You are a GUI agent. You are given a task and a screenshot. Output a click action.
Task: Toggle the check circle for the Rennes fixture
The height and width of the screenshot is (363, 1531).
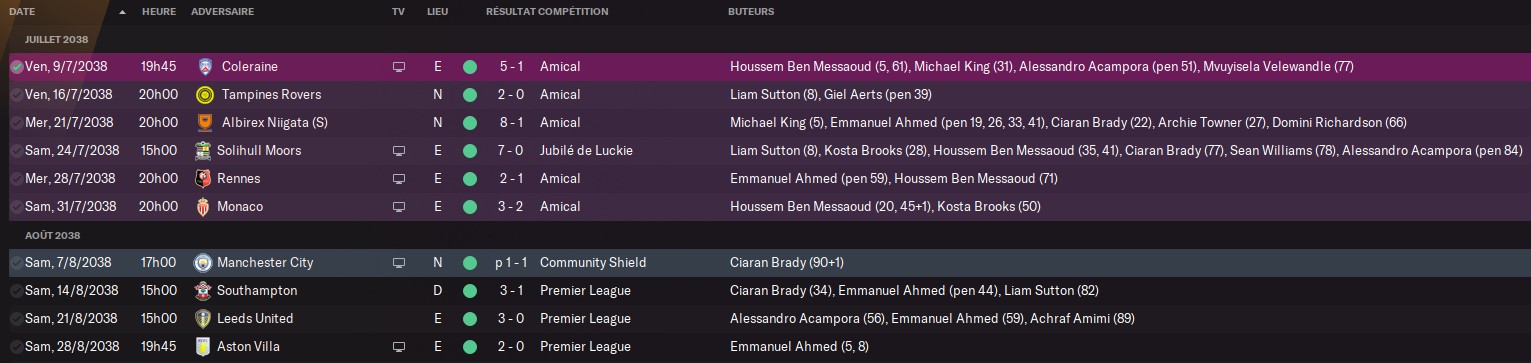point(17,179)
